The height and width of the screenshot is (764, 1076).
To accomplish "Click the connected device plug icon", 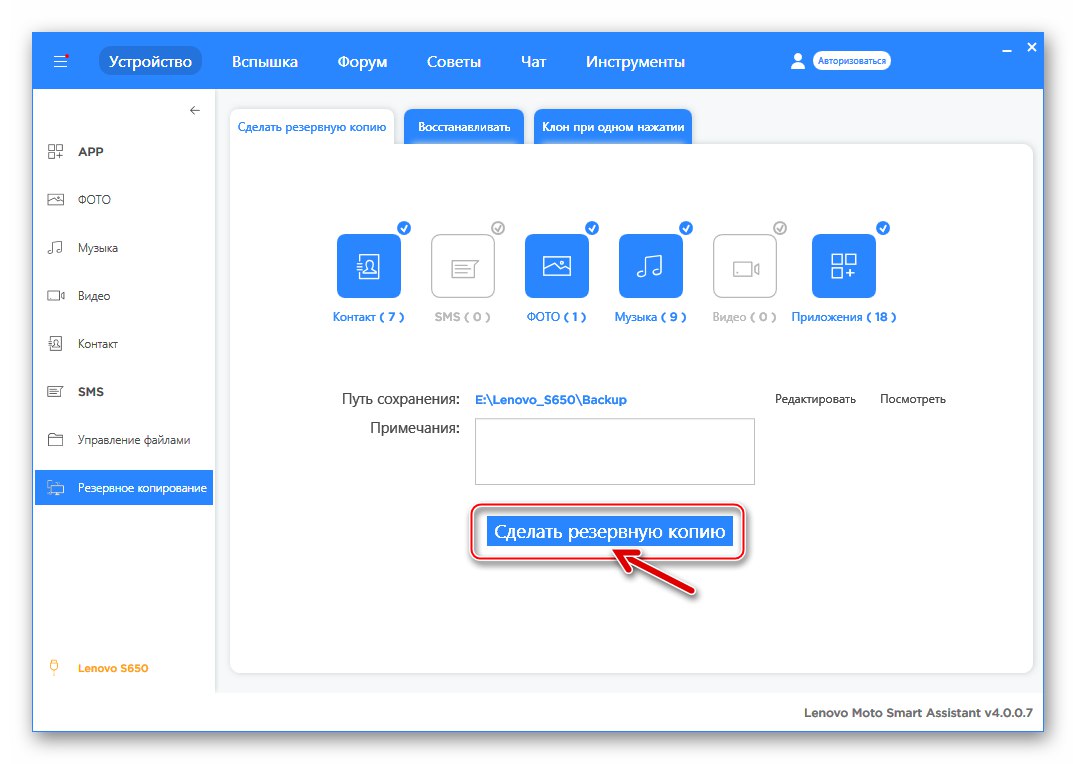I will click(x=54, y=667).
